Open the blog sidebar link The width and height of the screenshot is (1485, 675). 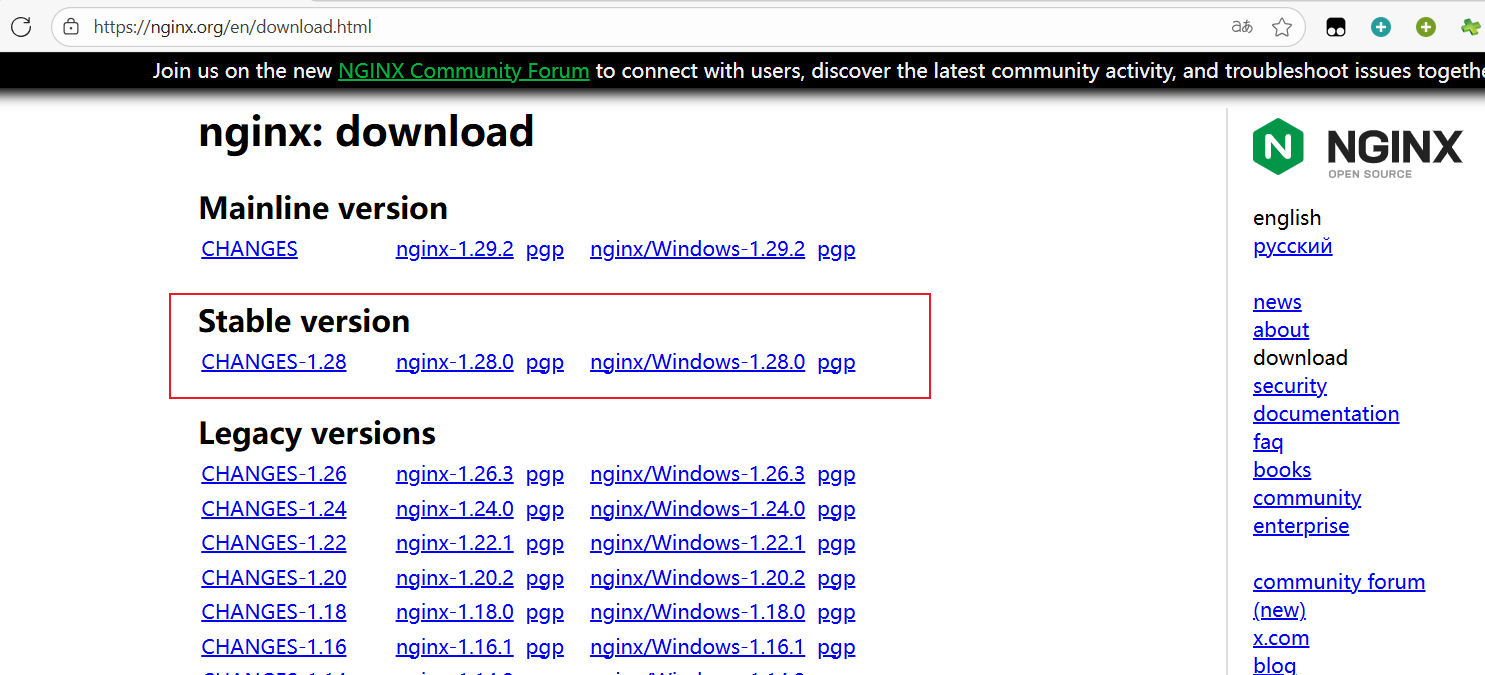point(1274,665)
